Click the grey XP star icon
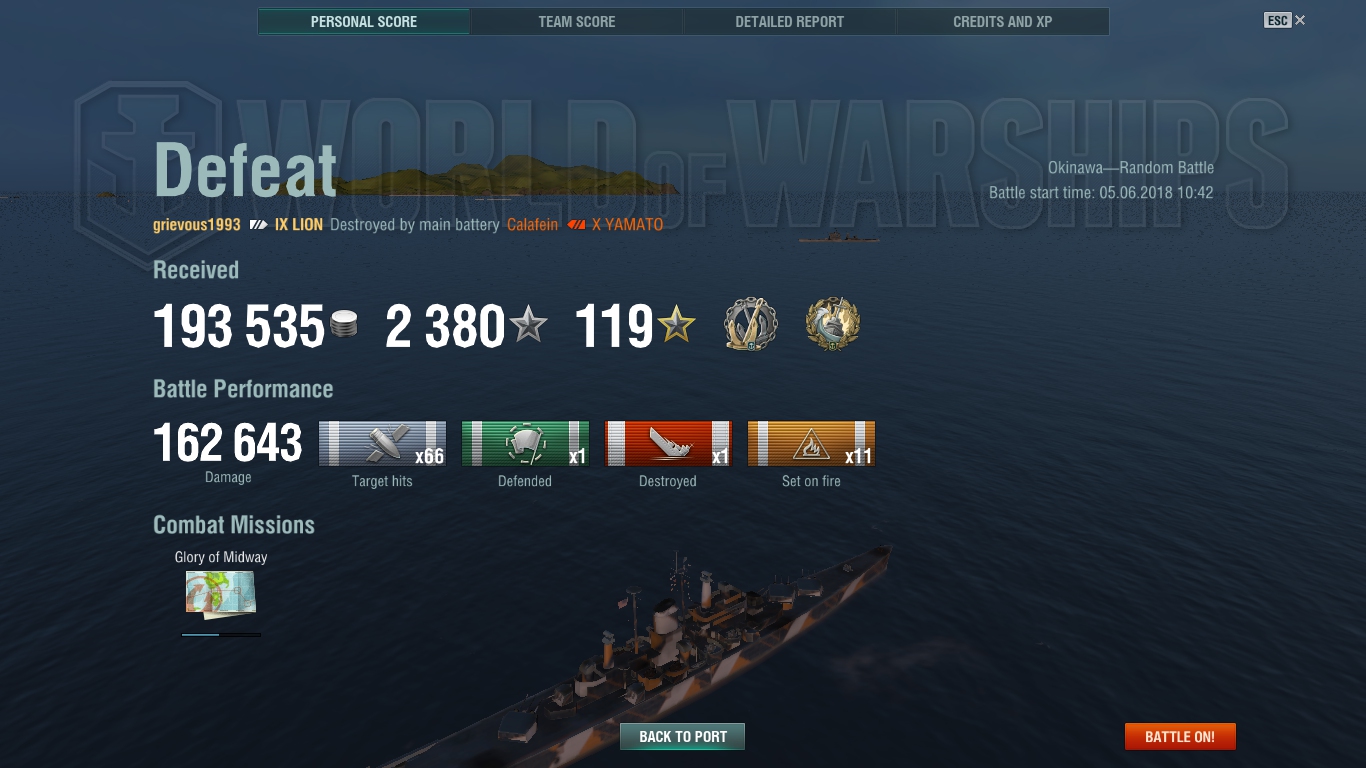The image size is (1366, 768). pos(528,325)
